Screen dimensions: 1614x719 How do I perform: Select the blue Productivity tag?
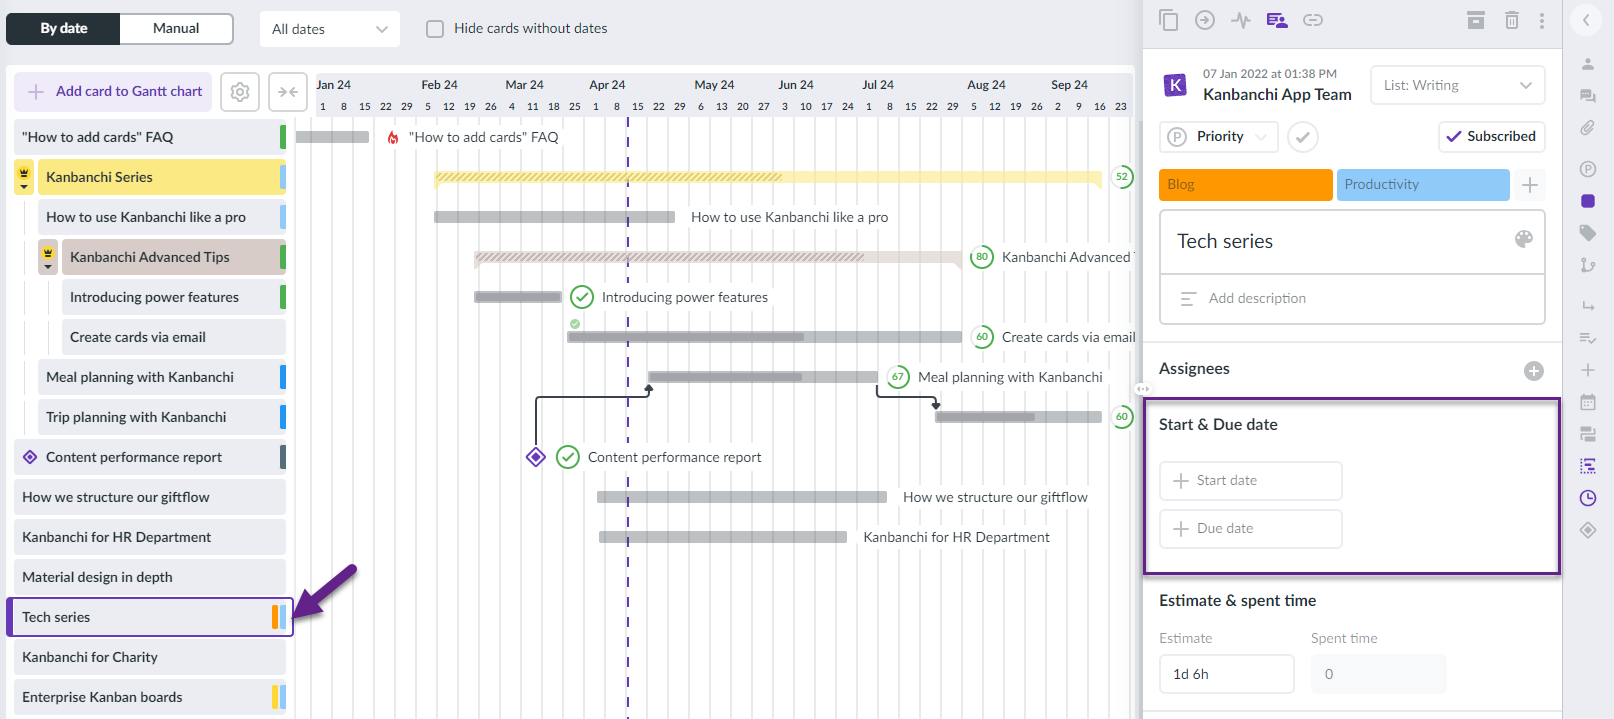tap(1422, 185)
